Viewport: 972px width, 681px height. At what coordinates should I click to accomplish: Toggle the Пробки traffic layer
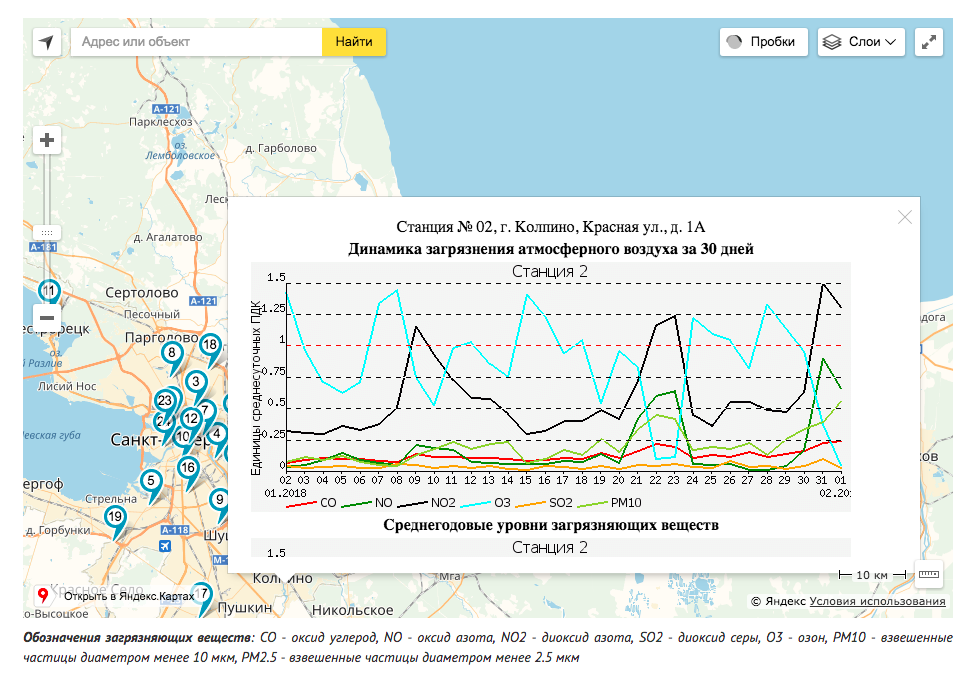[x=764, y=42]
